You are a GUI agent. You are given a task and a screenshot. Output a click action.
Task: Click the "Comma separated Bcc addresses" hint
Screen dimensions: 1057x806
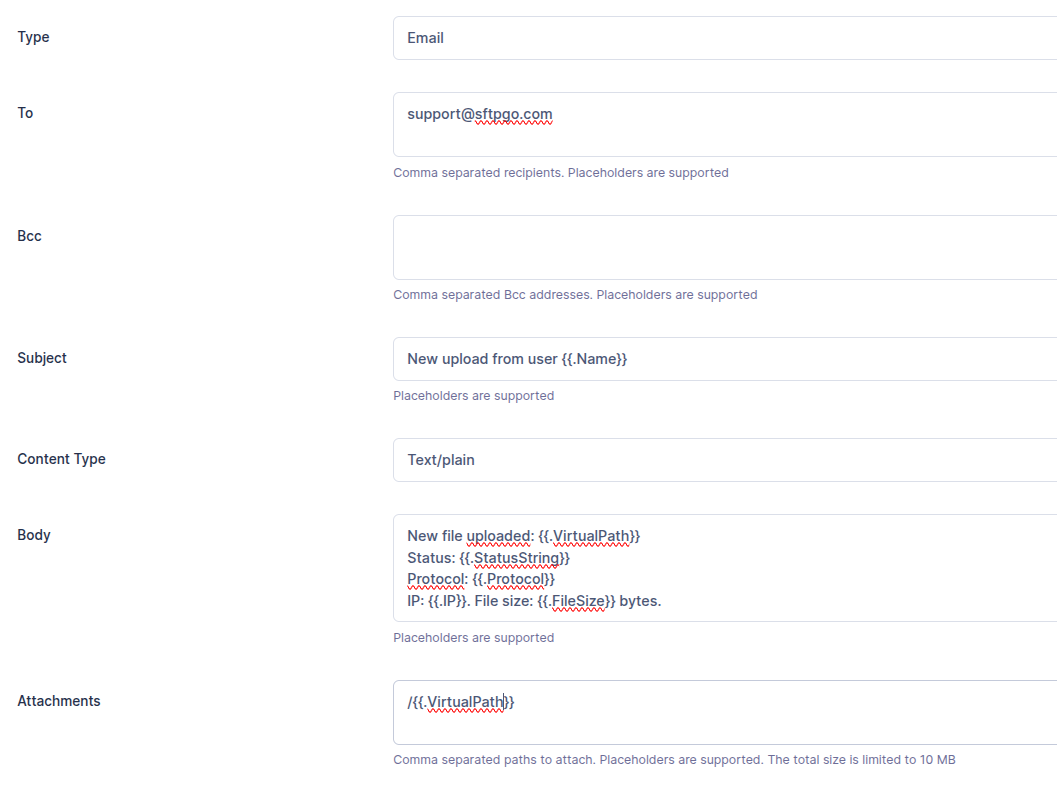tap(575, 295)
